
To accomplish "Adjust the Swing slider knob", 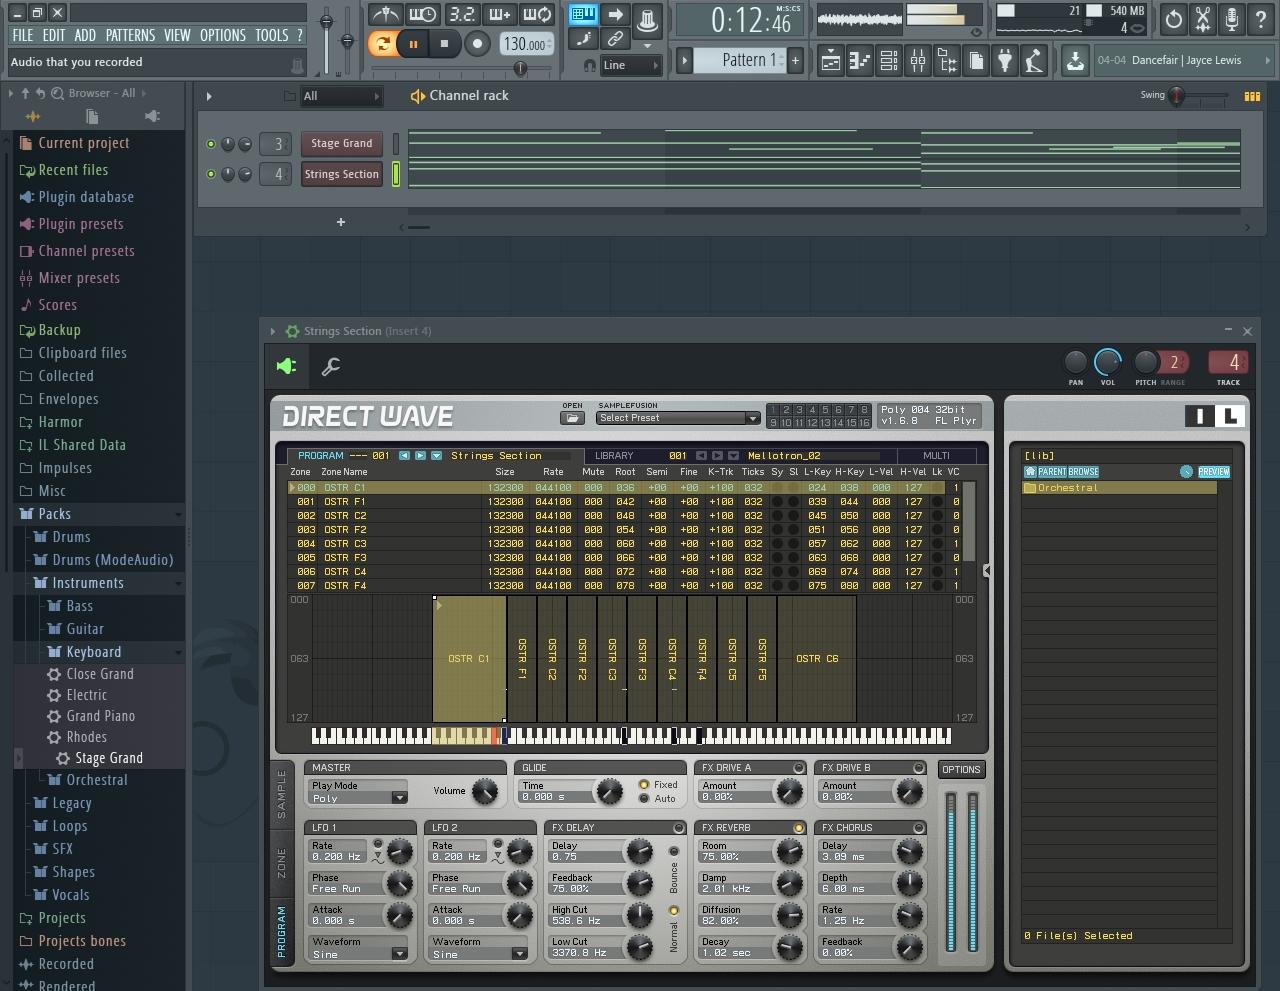I will [1177, 96].
